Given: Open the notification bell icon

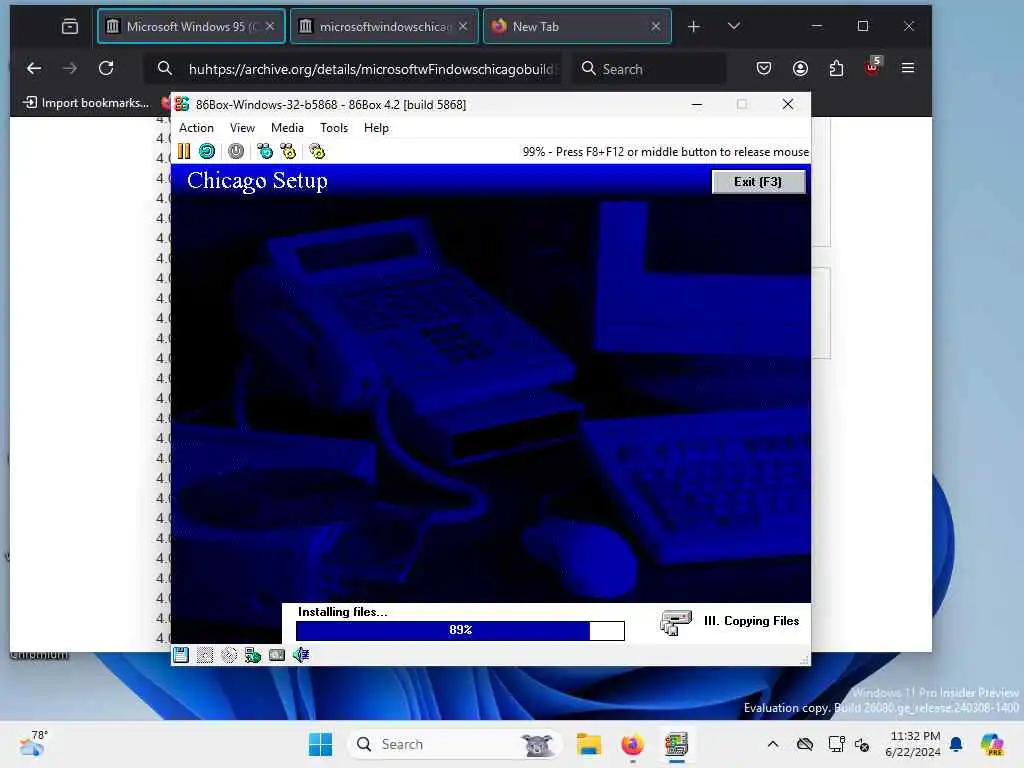Looking at the screenshot, I should tap(956, 744).
